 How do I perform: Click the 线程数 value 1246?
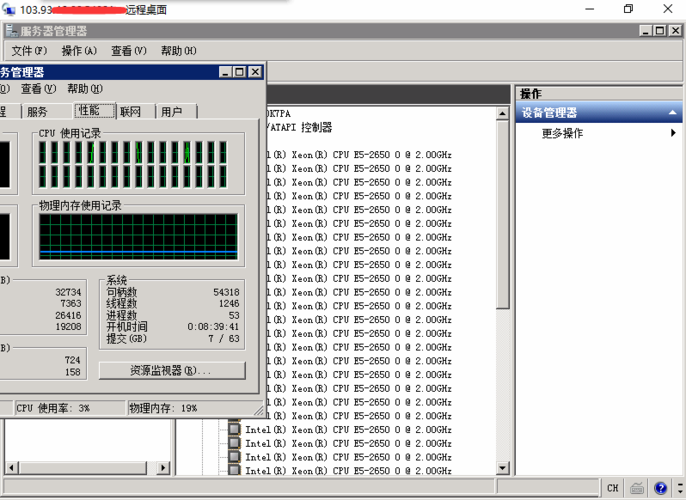coord(229,304)
